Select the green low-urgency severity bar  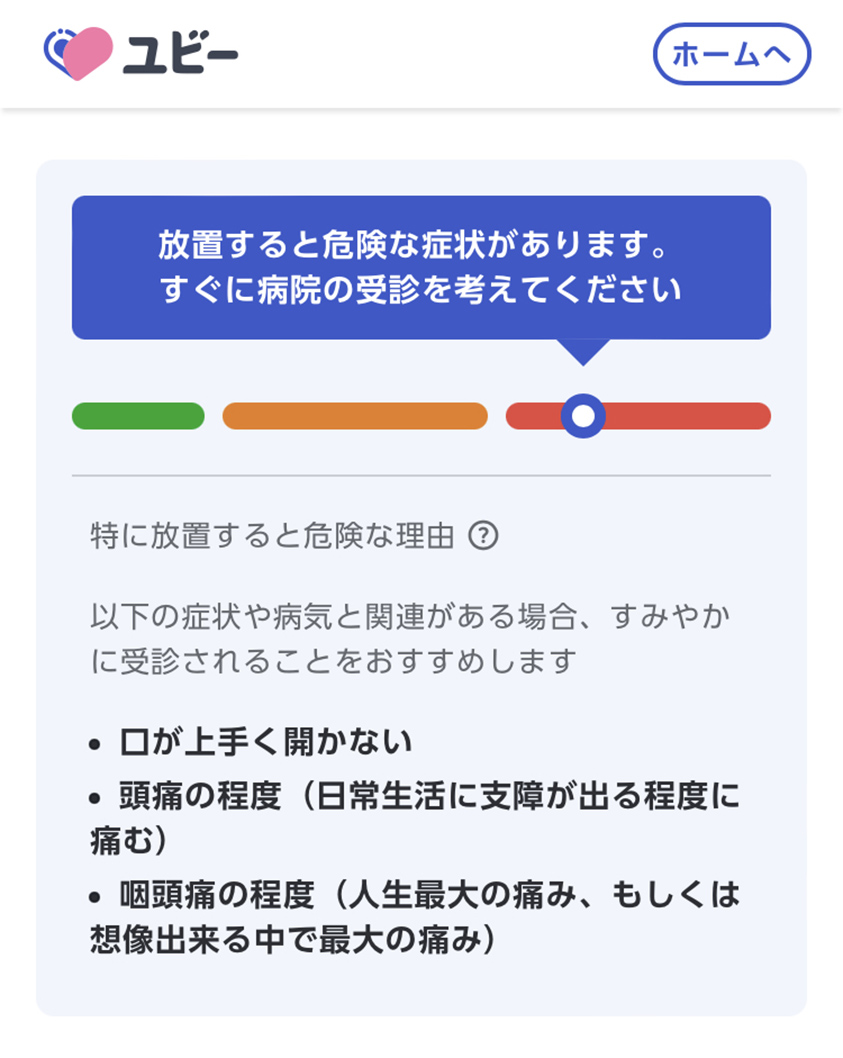[138, 416]
